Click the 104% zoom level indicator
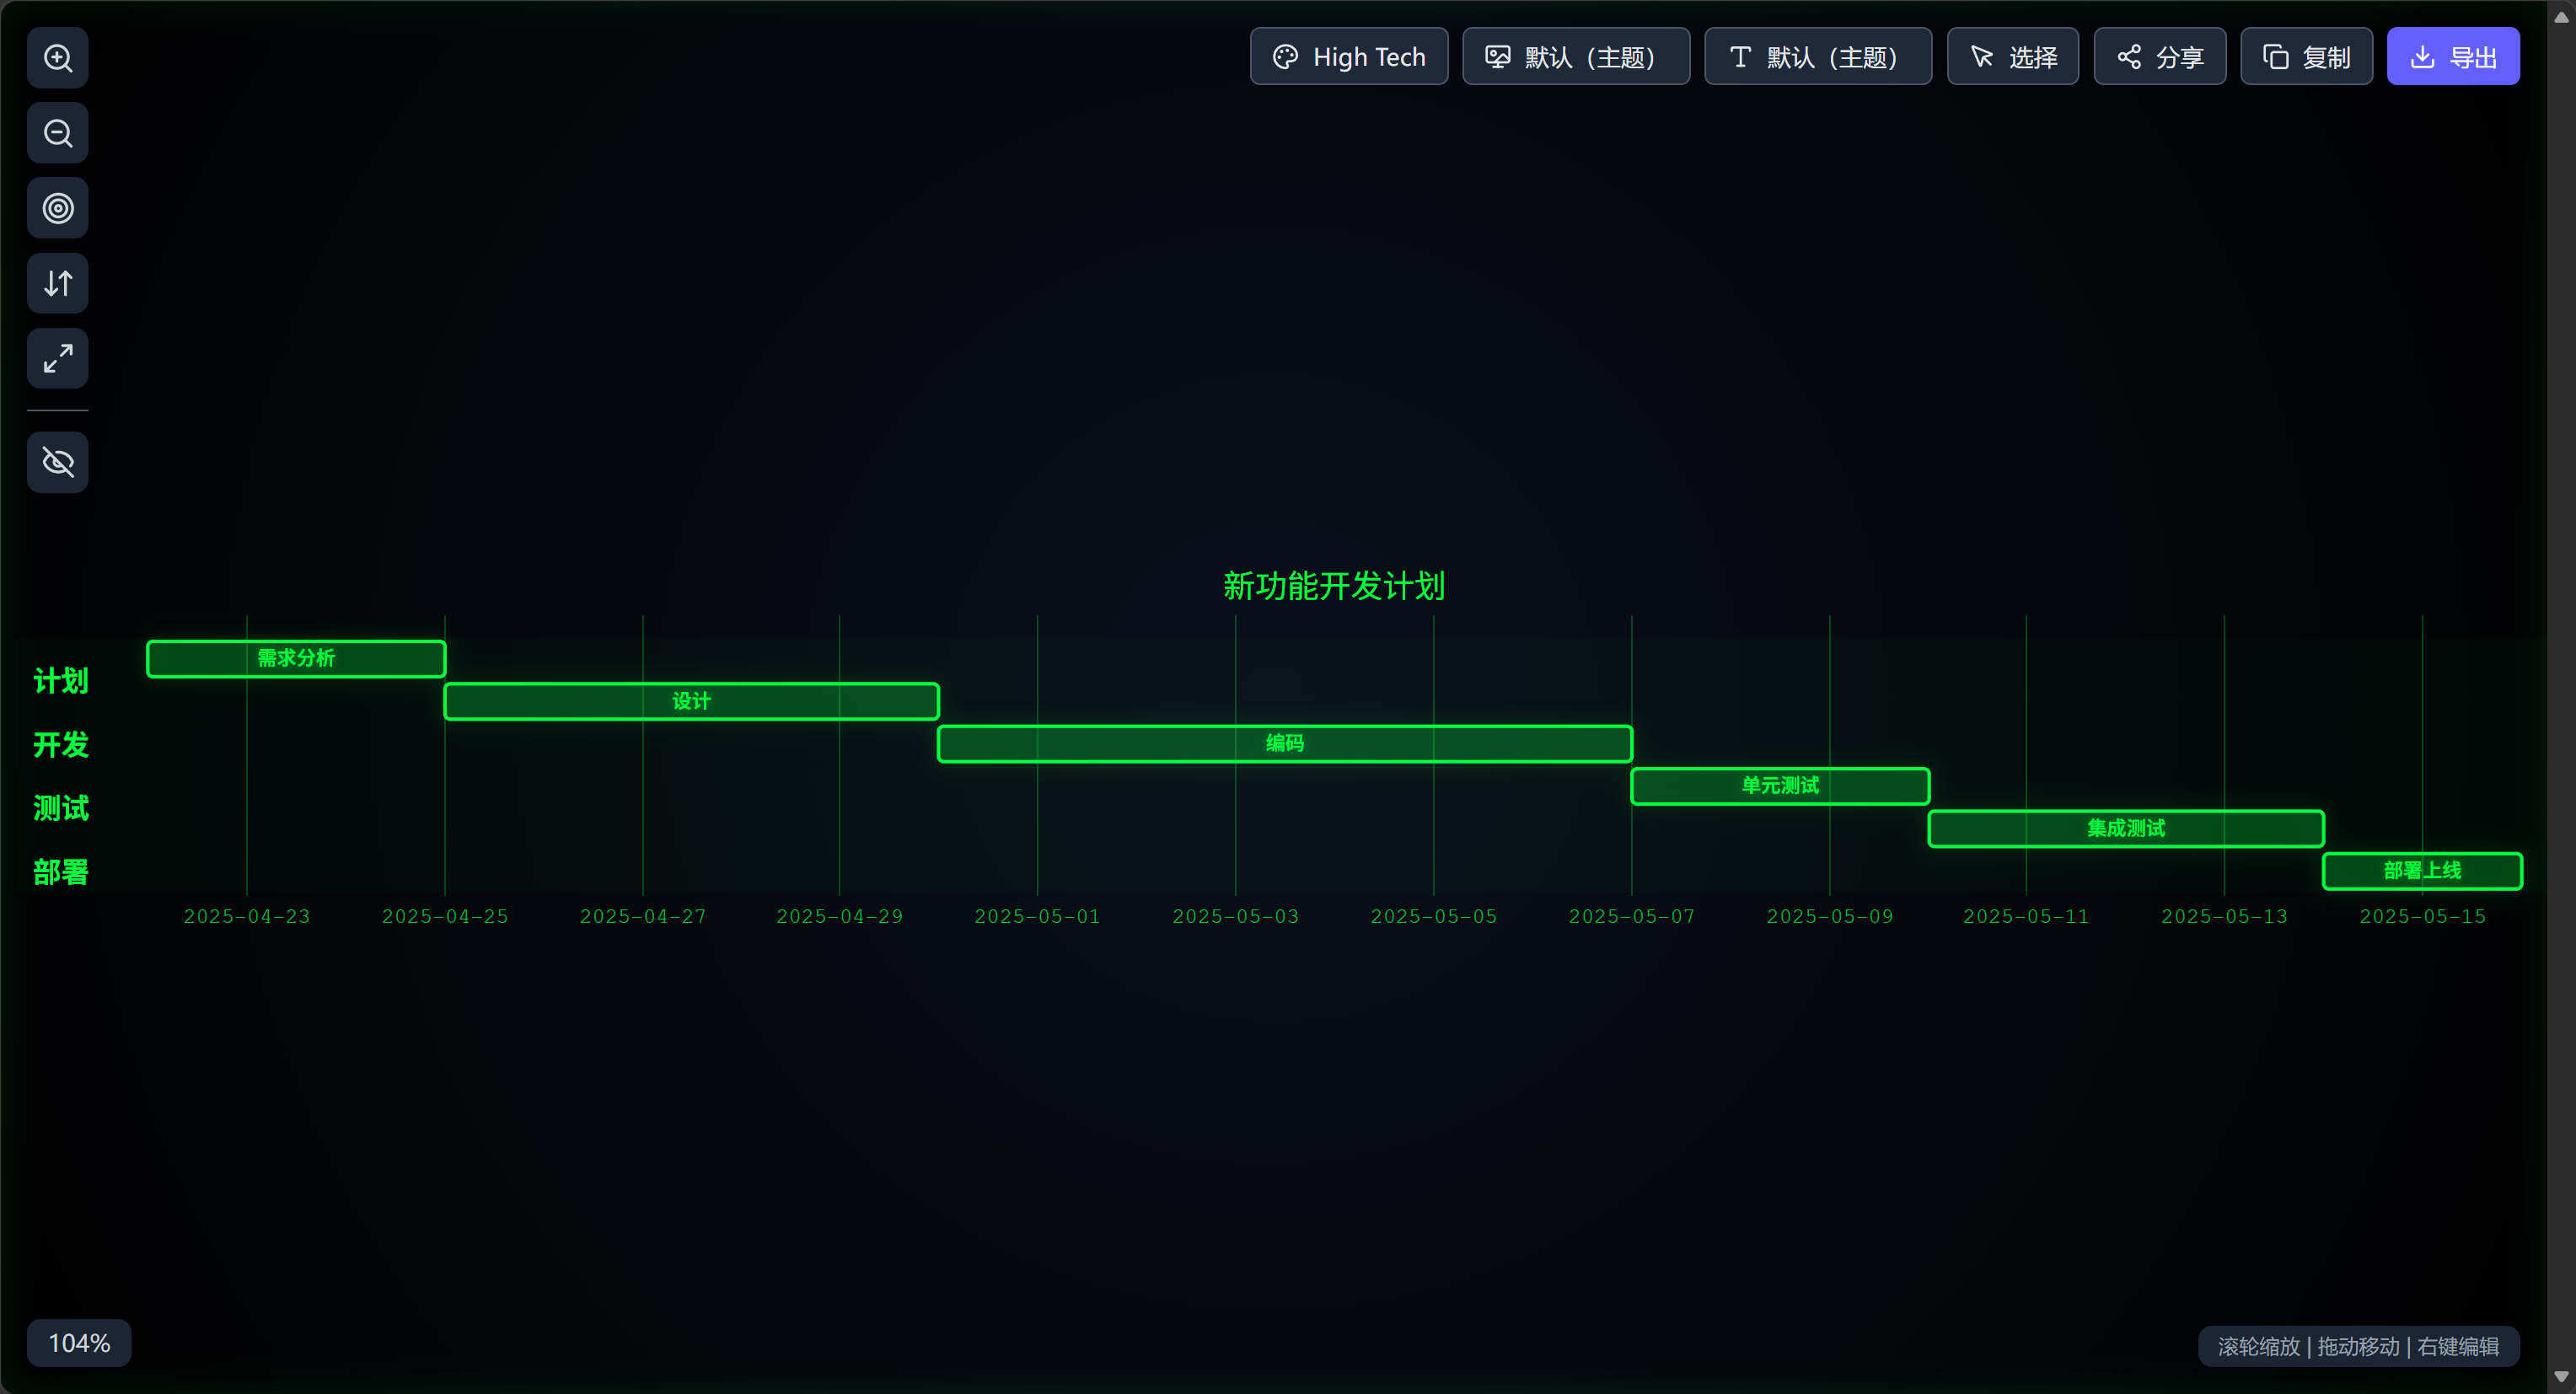Image resolution: width=2576 pixels, height=1394 pixels. (x=79, y=1342)
